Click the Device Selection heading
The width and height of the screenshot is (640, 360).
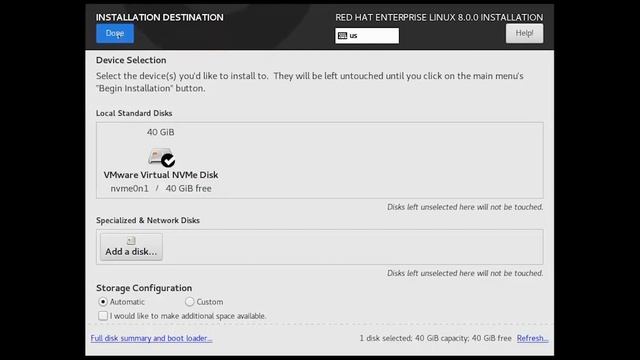pos(131,60)
